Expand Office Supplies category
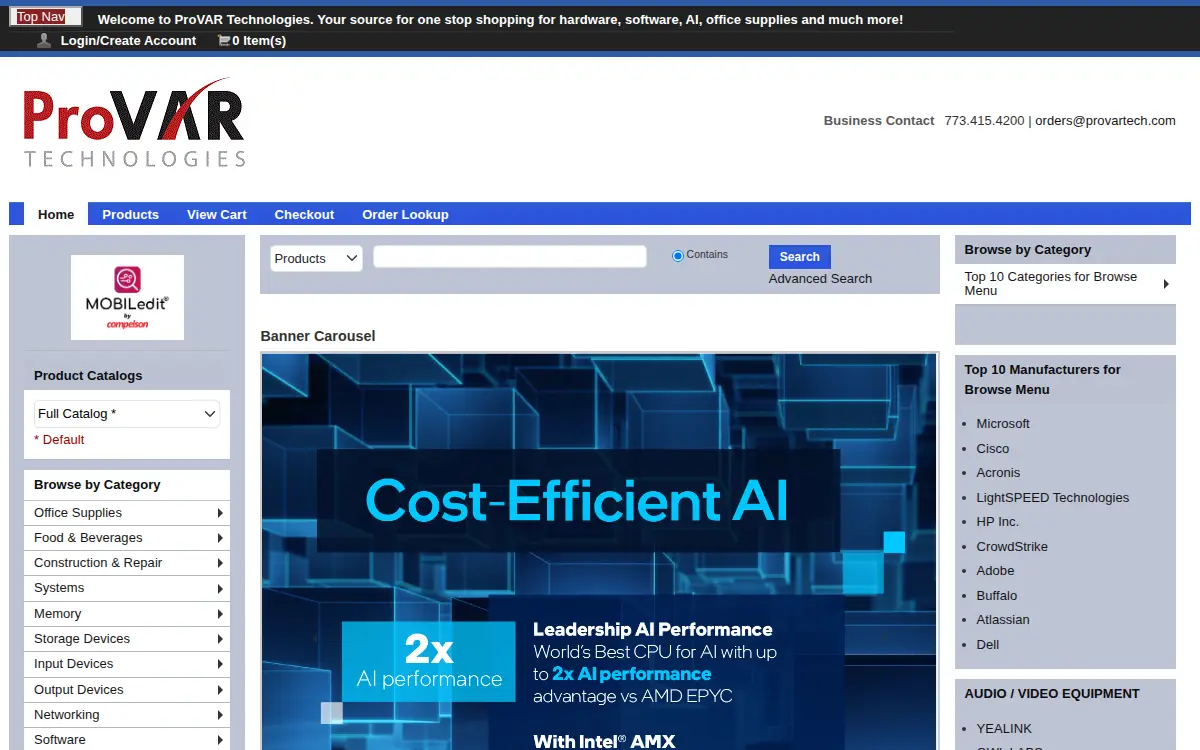This screenshot has height=750, width=1200. [127, 513]
